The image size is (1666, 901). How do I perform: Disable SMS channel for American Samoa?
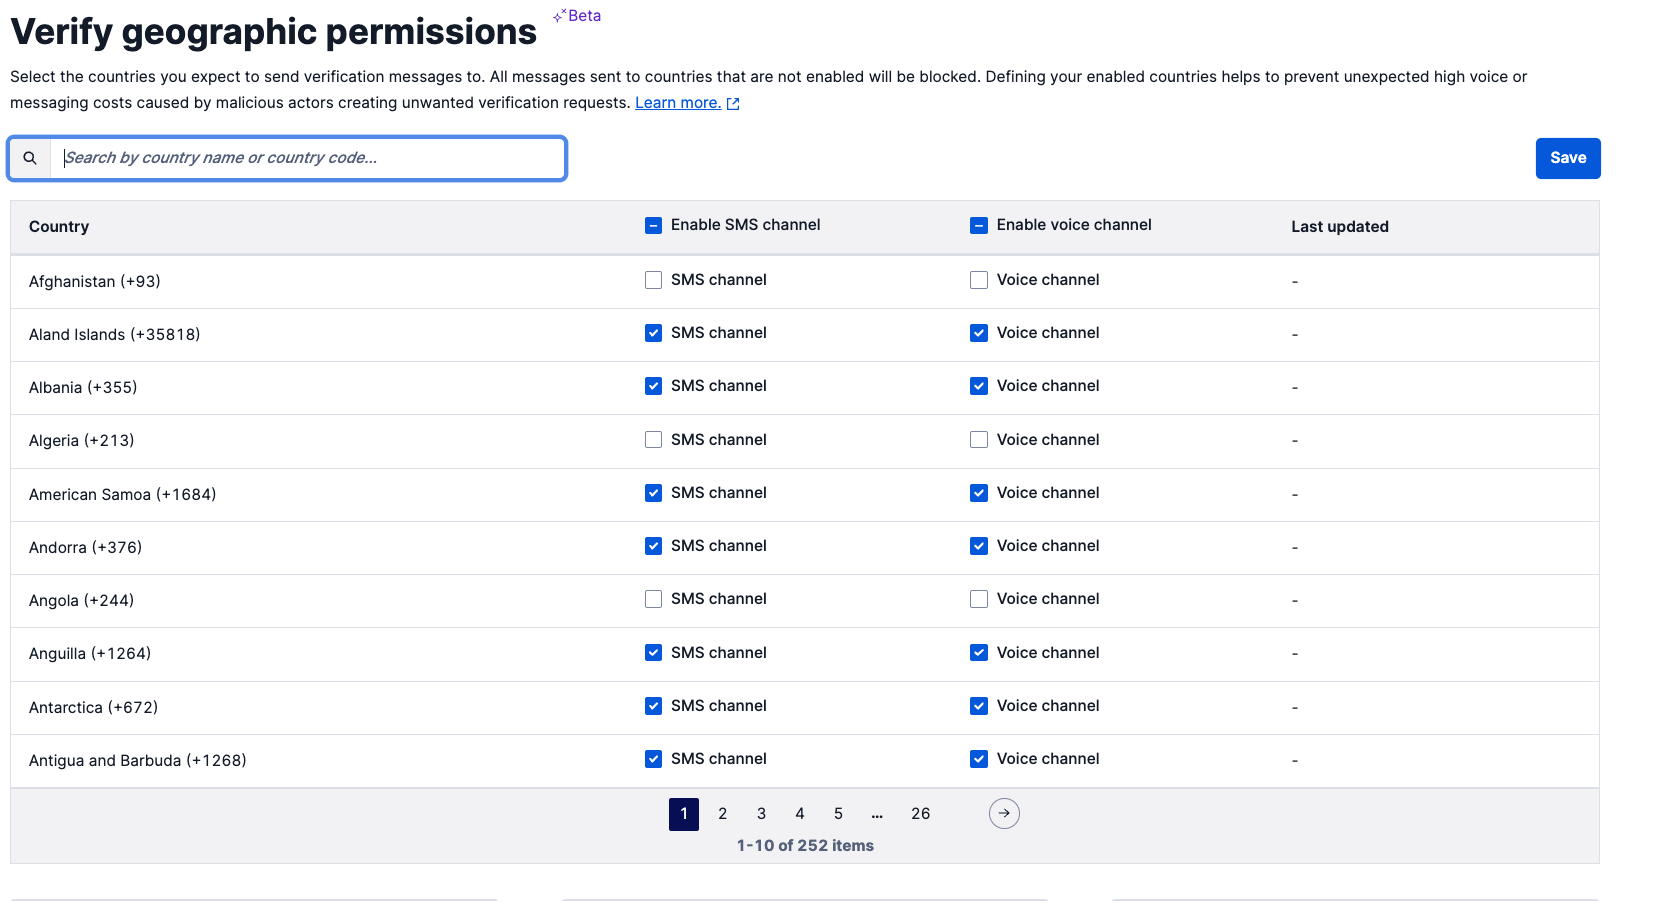click(x=653, y=493)
